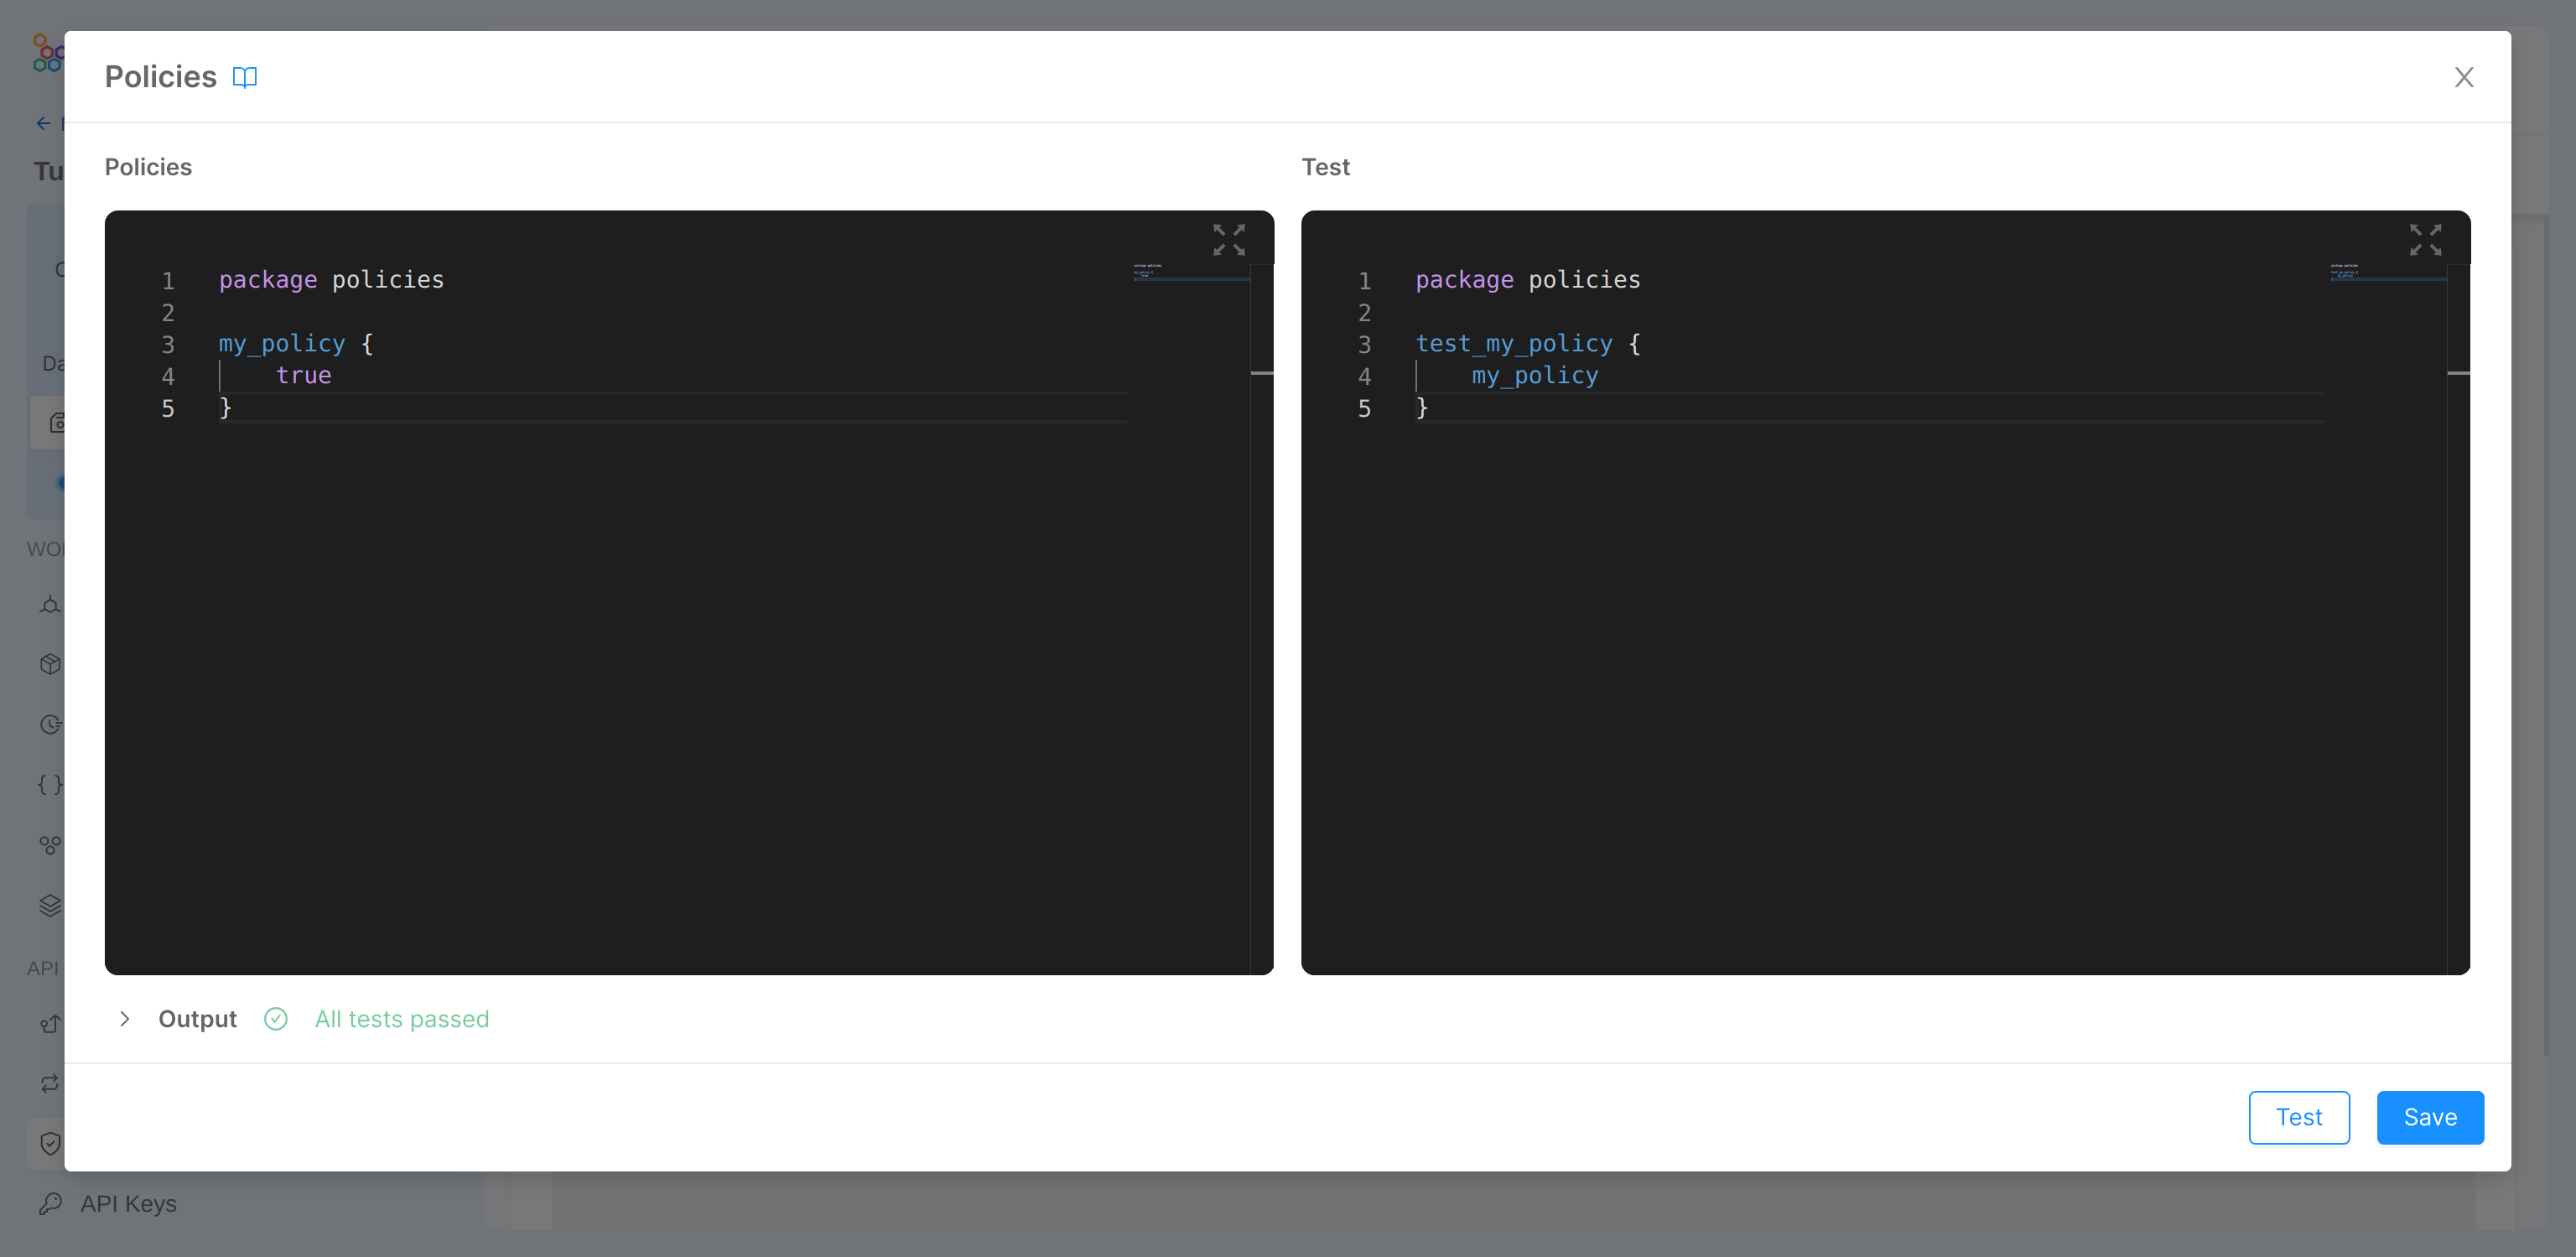Expand the Policies editor to fullscreen
This screenshot has height=1257, width=2576.
[1228, 240]
